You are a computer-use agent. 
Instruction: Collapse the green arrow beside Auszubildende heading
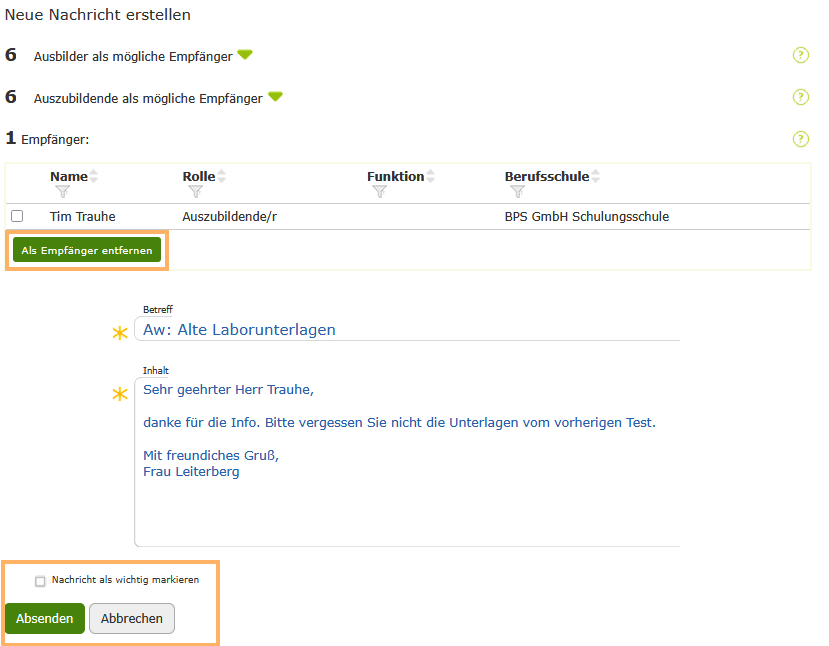point(276,97)
